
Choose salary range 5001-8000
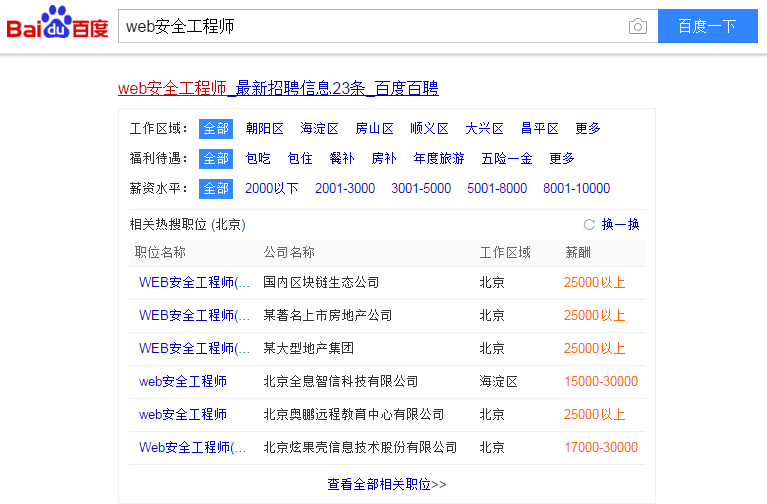[497, 188]
